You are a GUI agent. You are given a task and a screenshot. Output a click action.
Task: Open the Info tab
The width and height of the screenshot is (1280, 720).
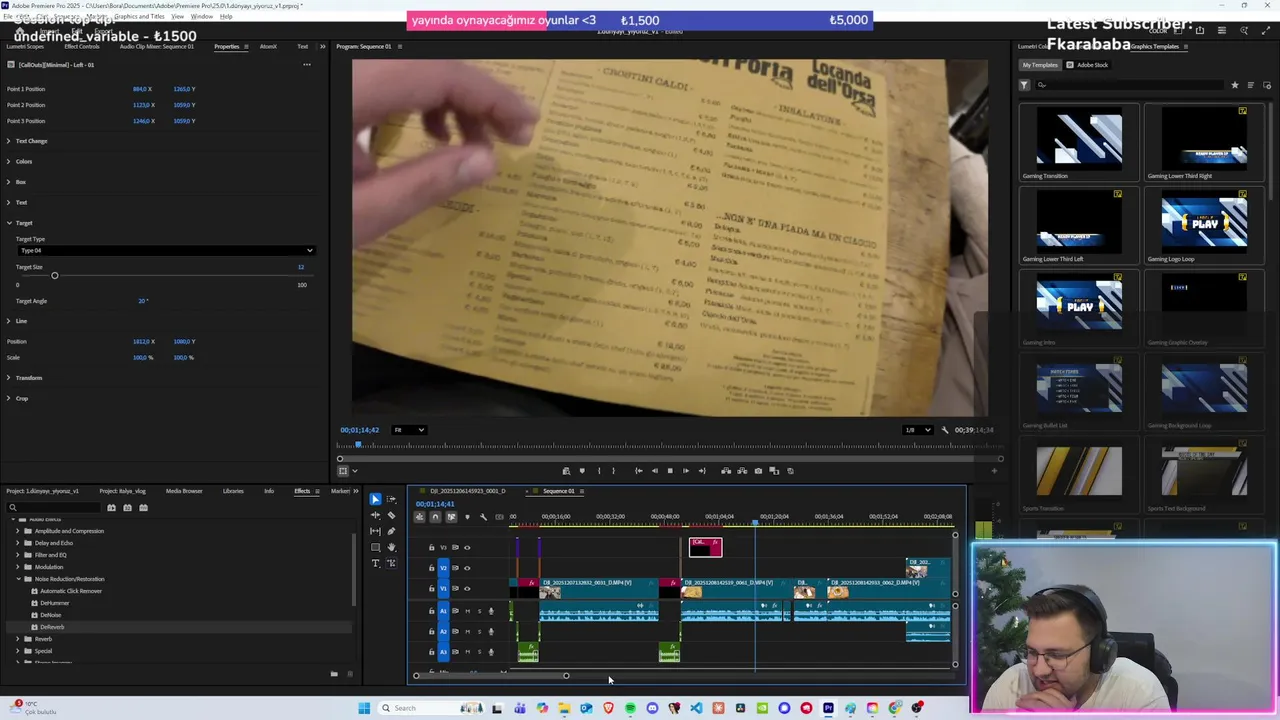point(269,491)
